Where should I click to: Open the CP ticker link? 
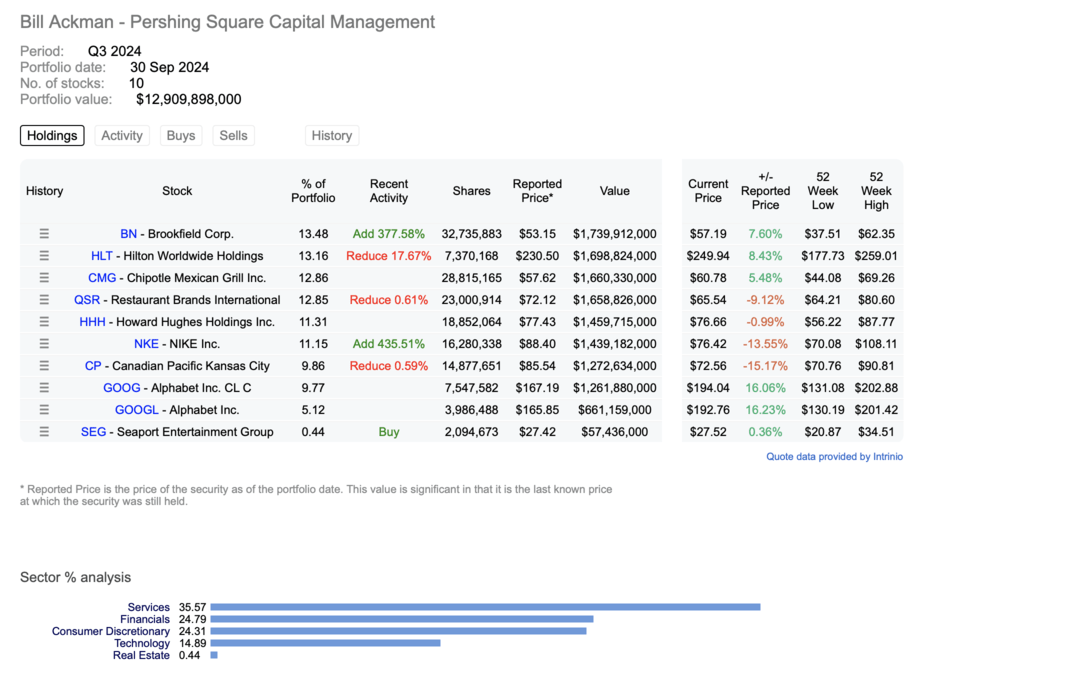(x=93, y=365)
